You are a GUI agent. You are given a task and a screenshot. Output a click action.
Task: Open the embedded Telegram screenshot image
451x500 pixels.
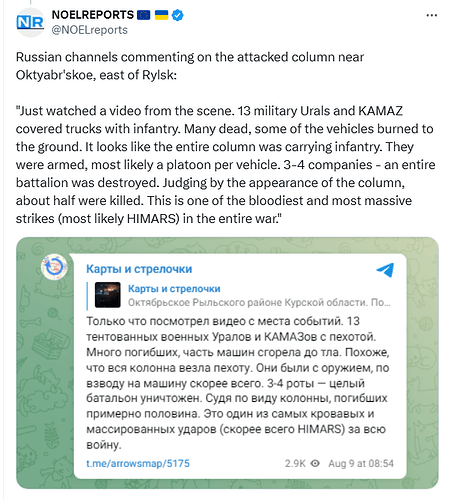pyautogui.click(x=227, y=363)
